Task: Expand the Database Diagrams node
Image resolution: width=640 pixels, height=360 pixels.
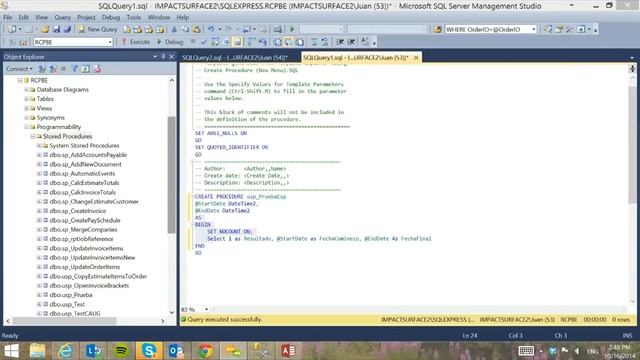Action: pos(26,90)
